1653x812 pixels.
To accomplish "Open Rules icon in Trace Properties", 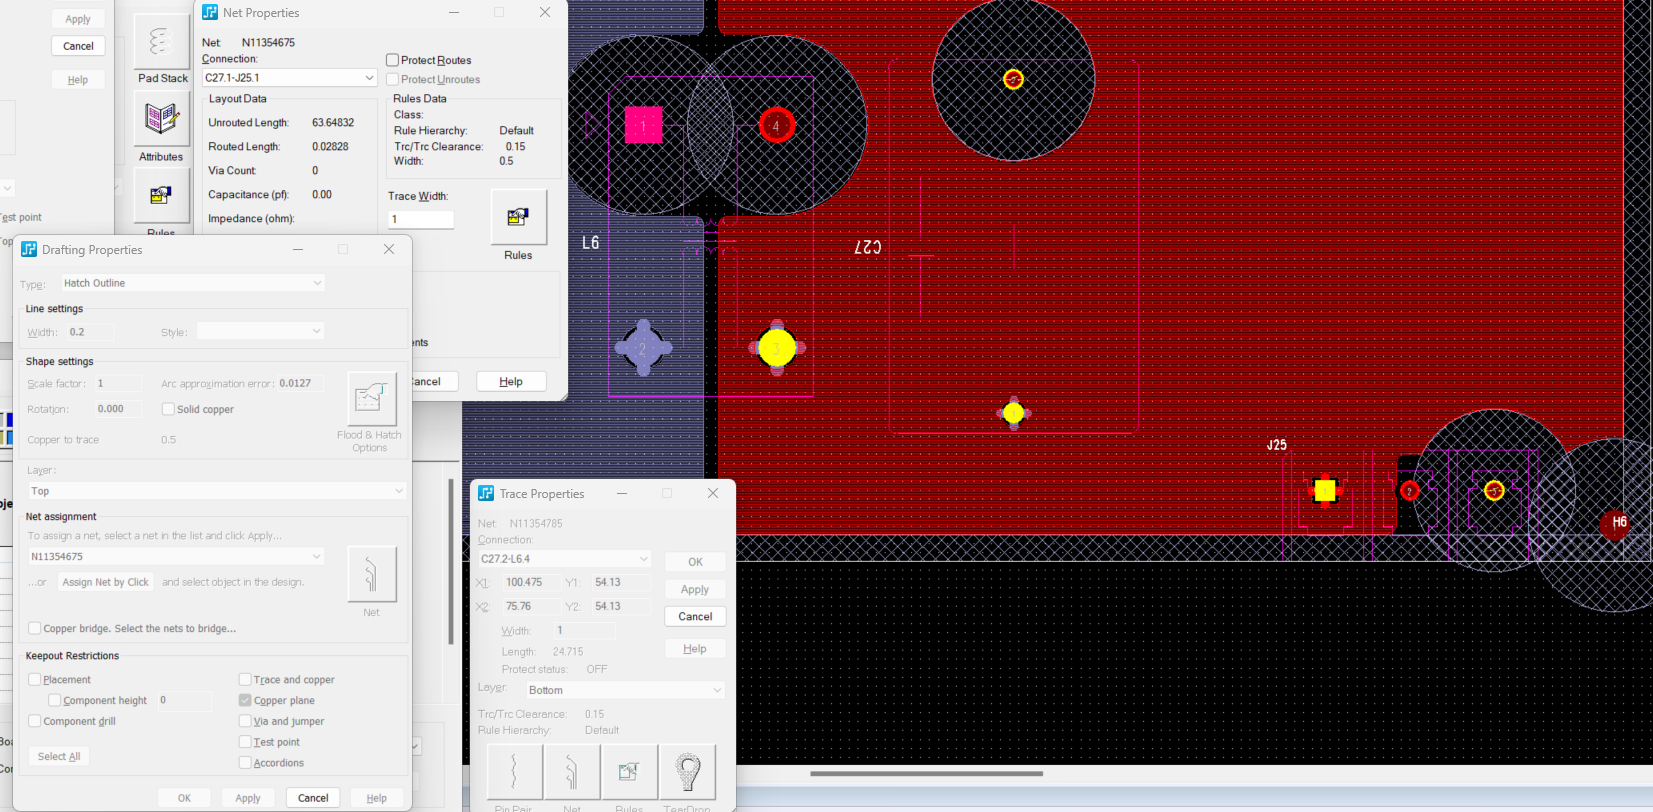I will coord(629,772).
